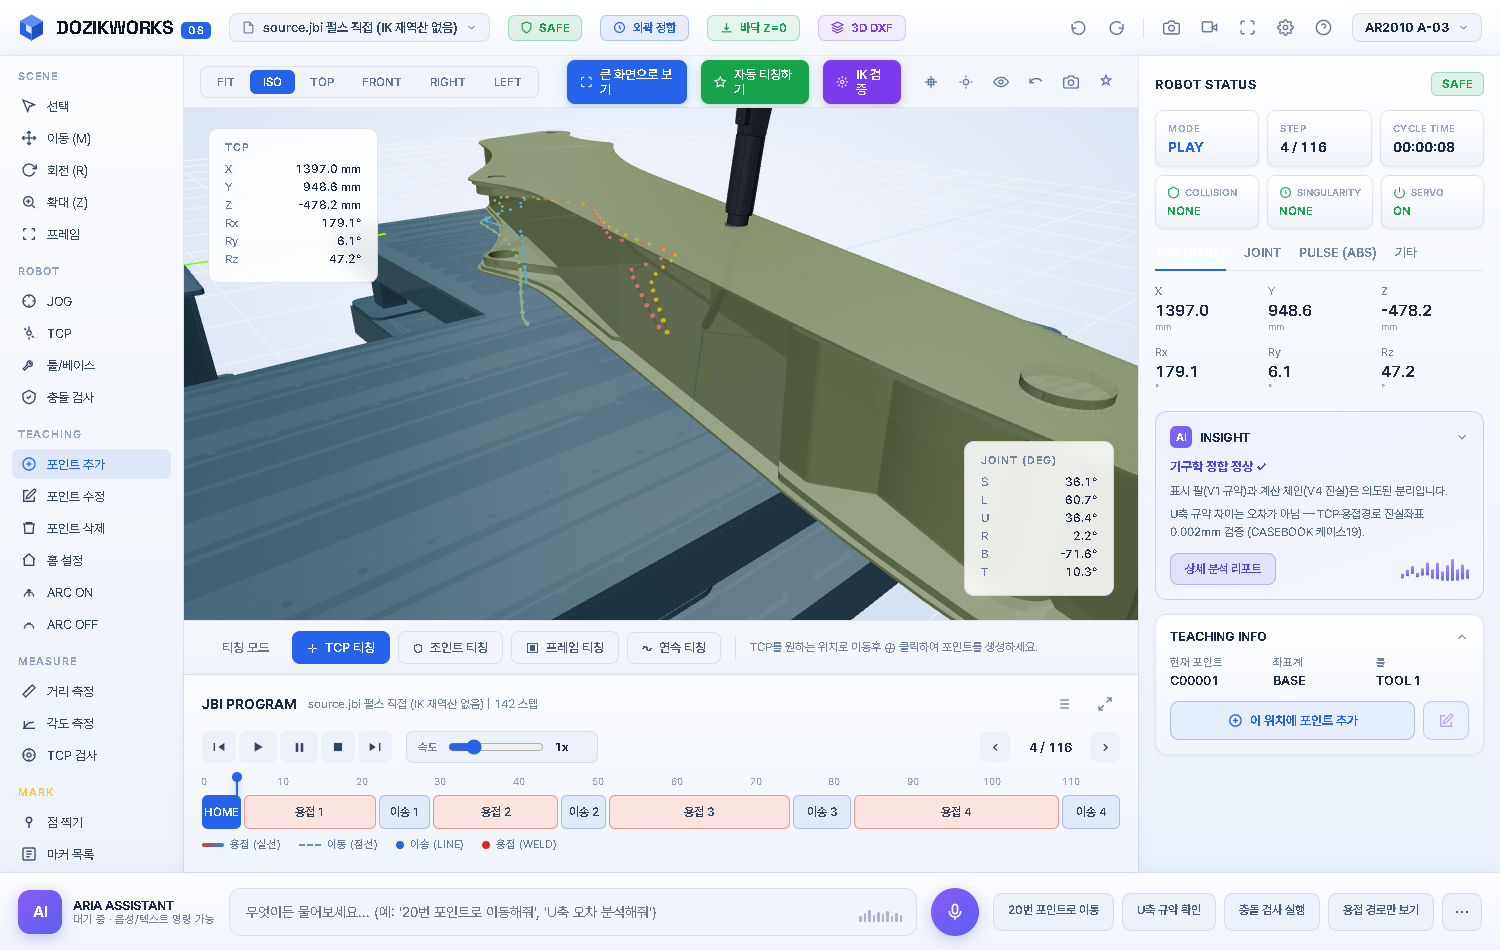The image size is (1500, 950).
Task: Select the TOP view
Action: pos(322,82)
